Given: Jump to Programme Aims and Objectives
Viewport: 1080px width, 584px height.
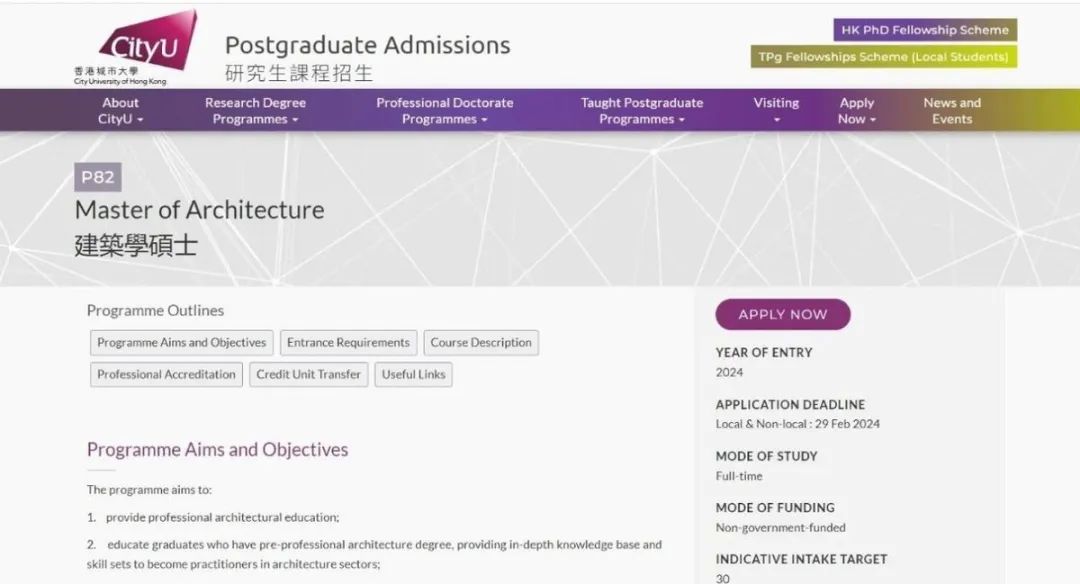Looking at the screenshot, I should click(182, 343).
